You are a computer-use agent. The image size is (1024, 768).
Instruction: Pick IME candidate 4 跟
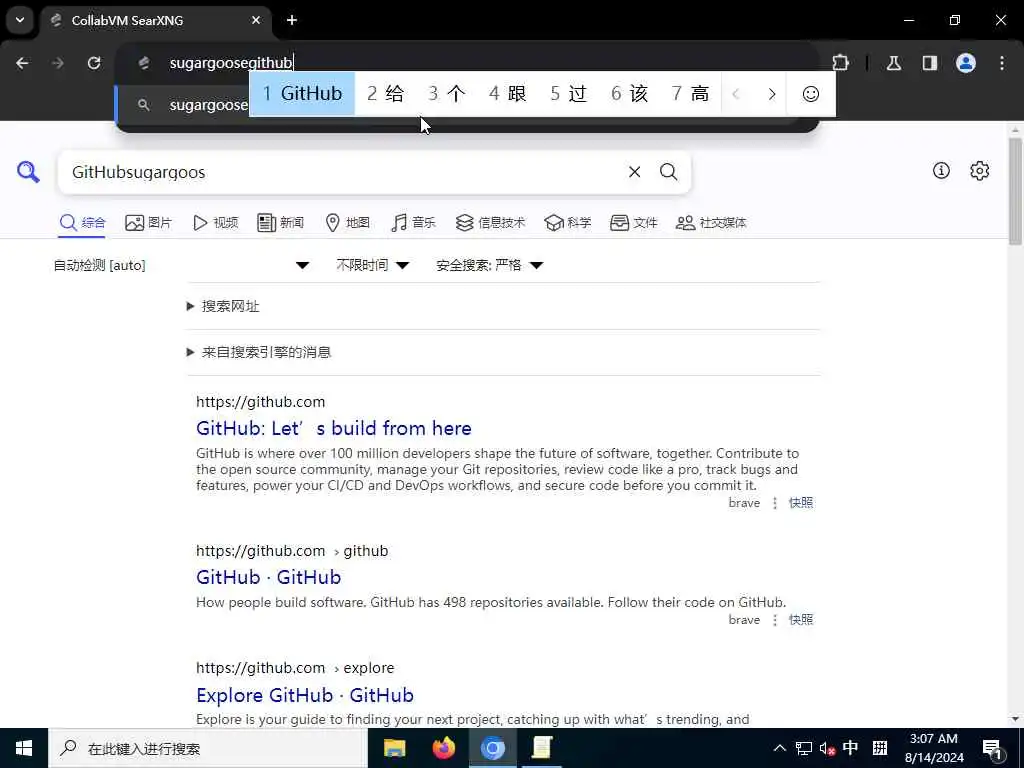[507, 94]
